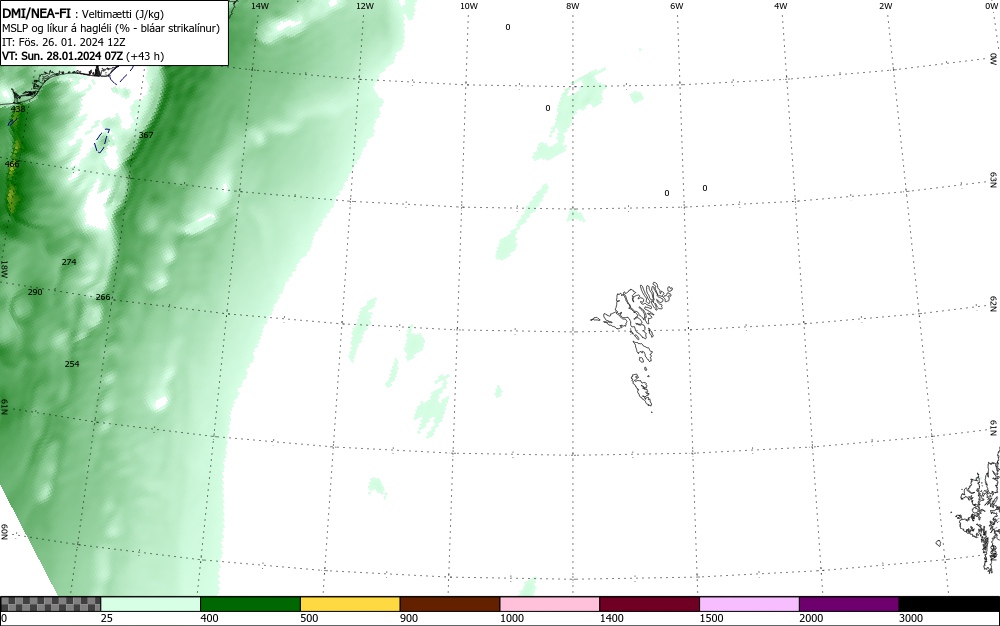Click the "60N" latitude label

[4, 532]
